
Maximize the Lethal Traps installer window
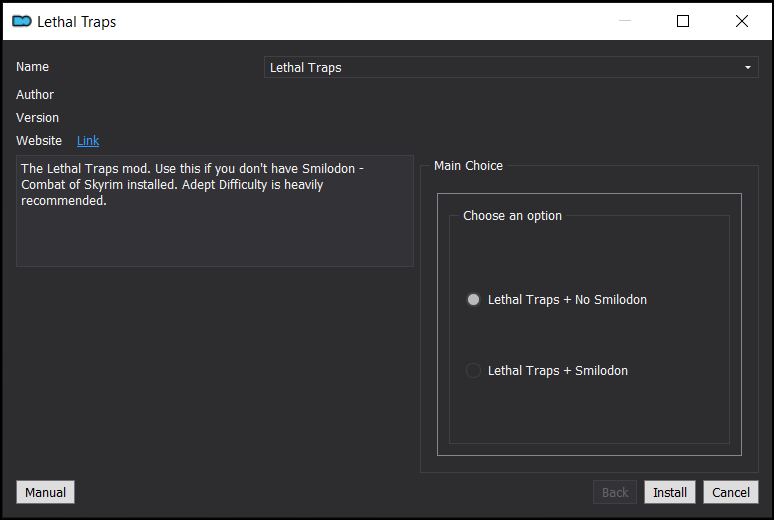pos(683,21)
